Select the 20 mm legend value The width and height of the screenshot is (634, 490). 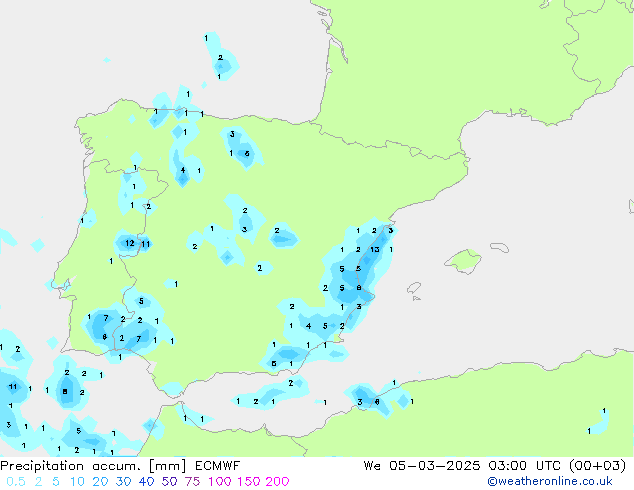click(x=100, y=482)
